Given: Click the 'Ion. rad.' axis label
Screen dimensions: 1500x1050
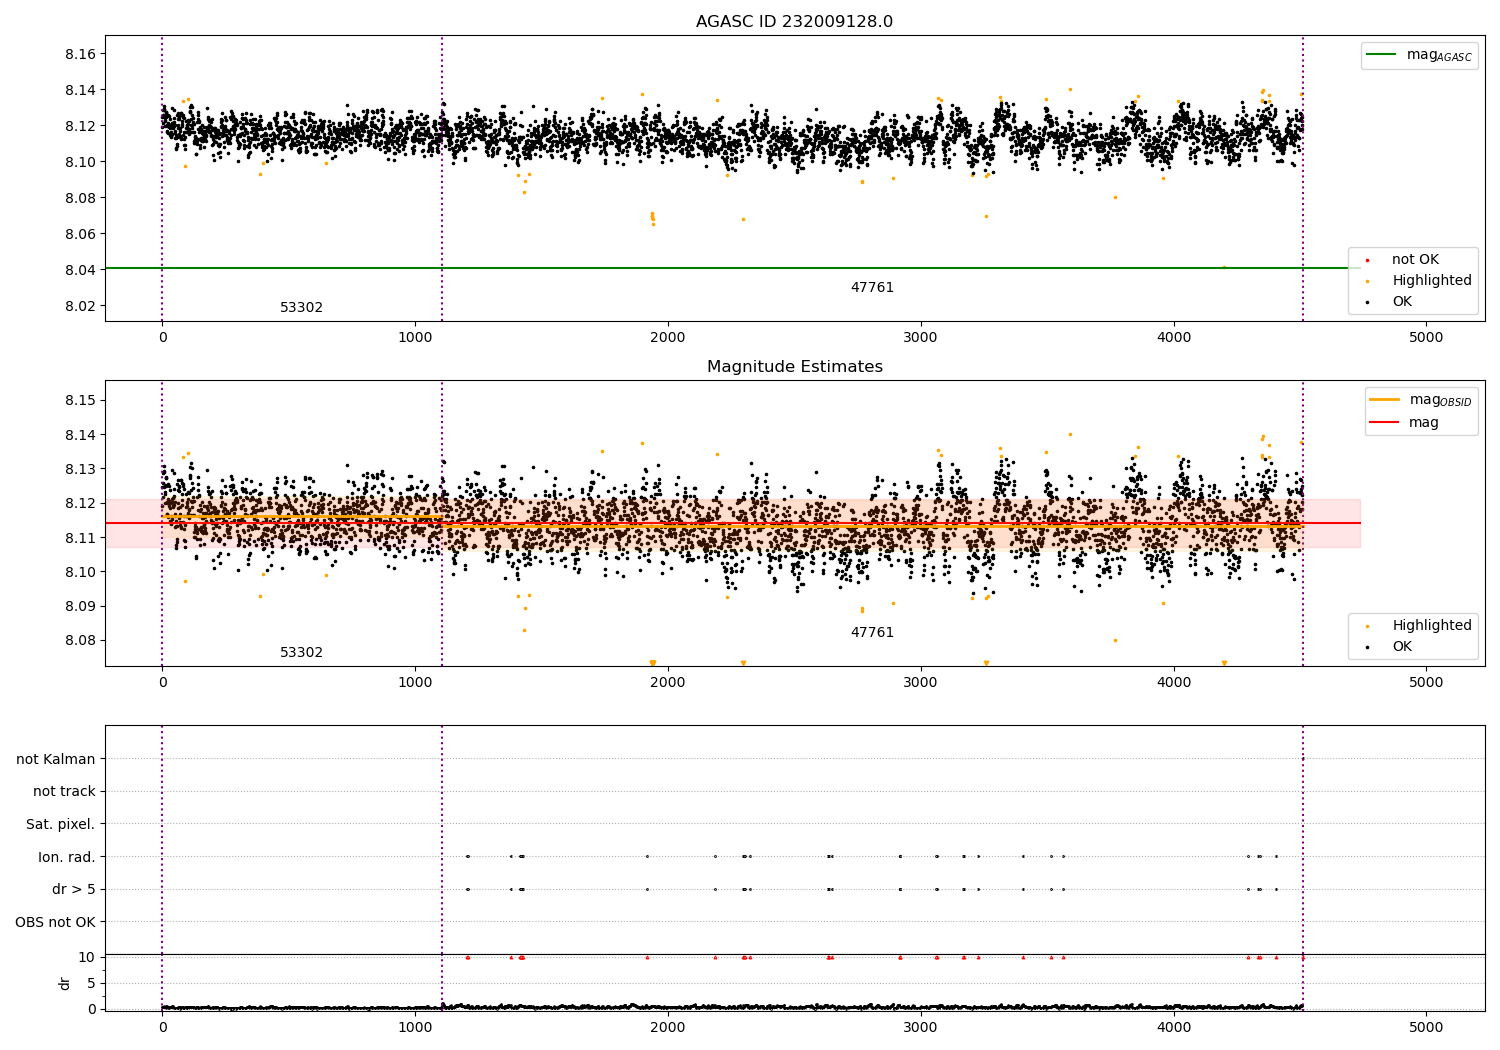Looking at the screenshot, I should coord(67,857).
